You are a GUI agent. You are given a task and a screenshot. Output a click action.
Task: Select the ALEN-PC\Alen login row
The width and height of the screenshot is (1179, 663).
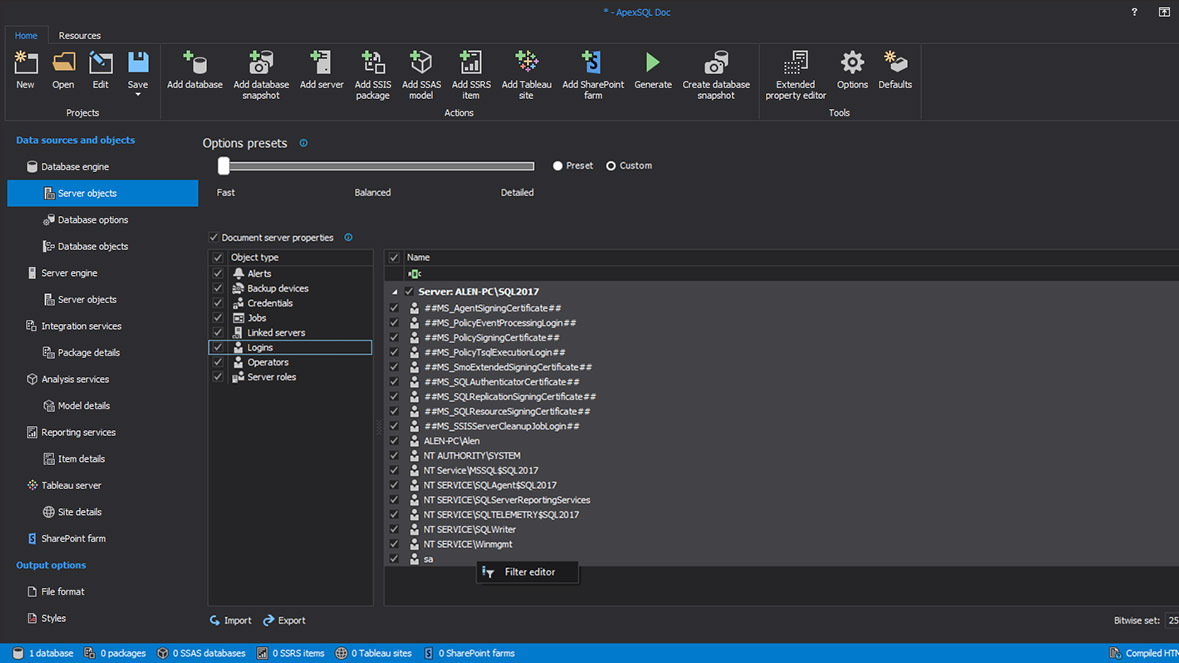pos(781,441)
